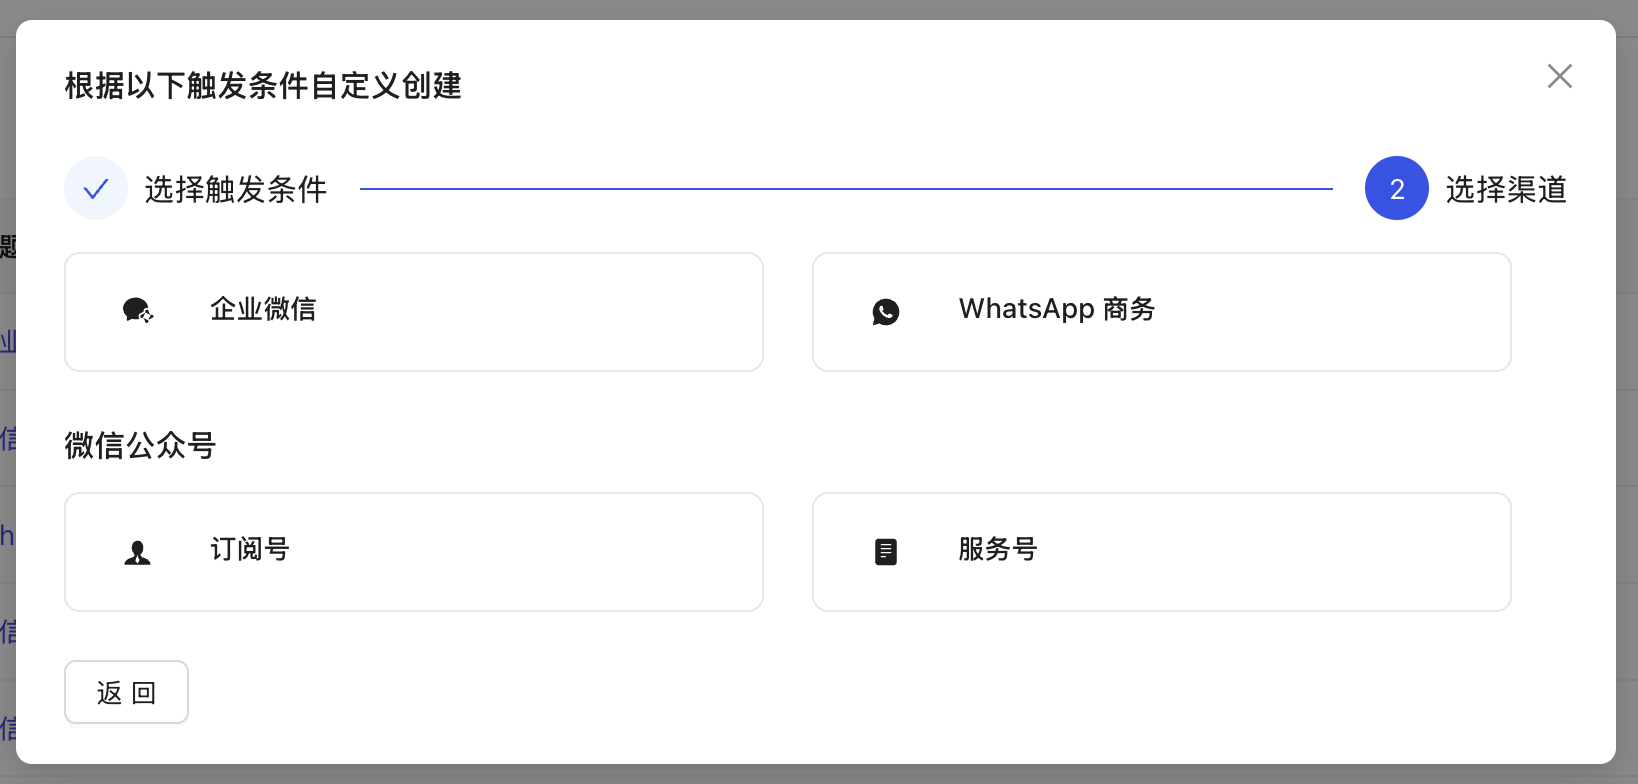The image size is (1638, 784).
Task: Click the 选择渠道 step label
Action: tap(1507, 189)
